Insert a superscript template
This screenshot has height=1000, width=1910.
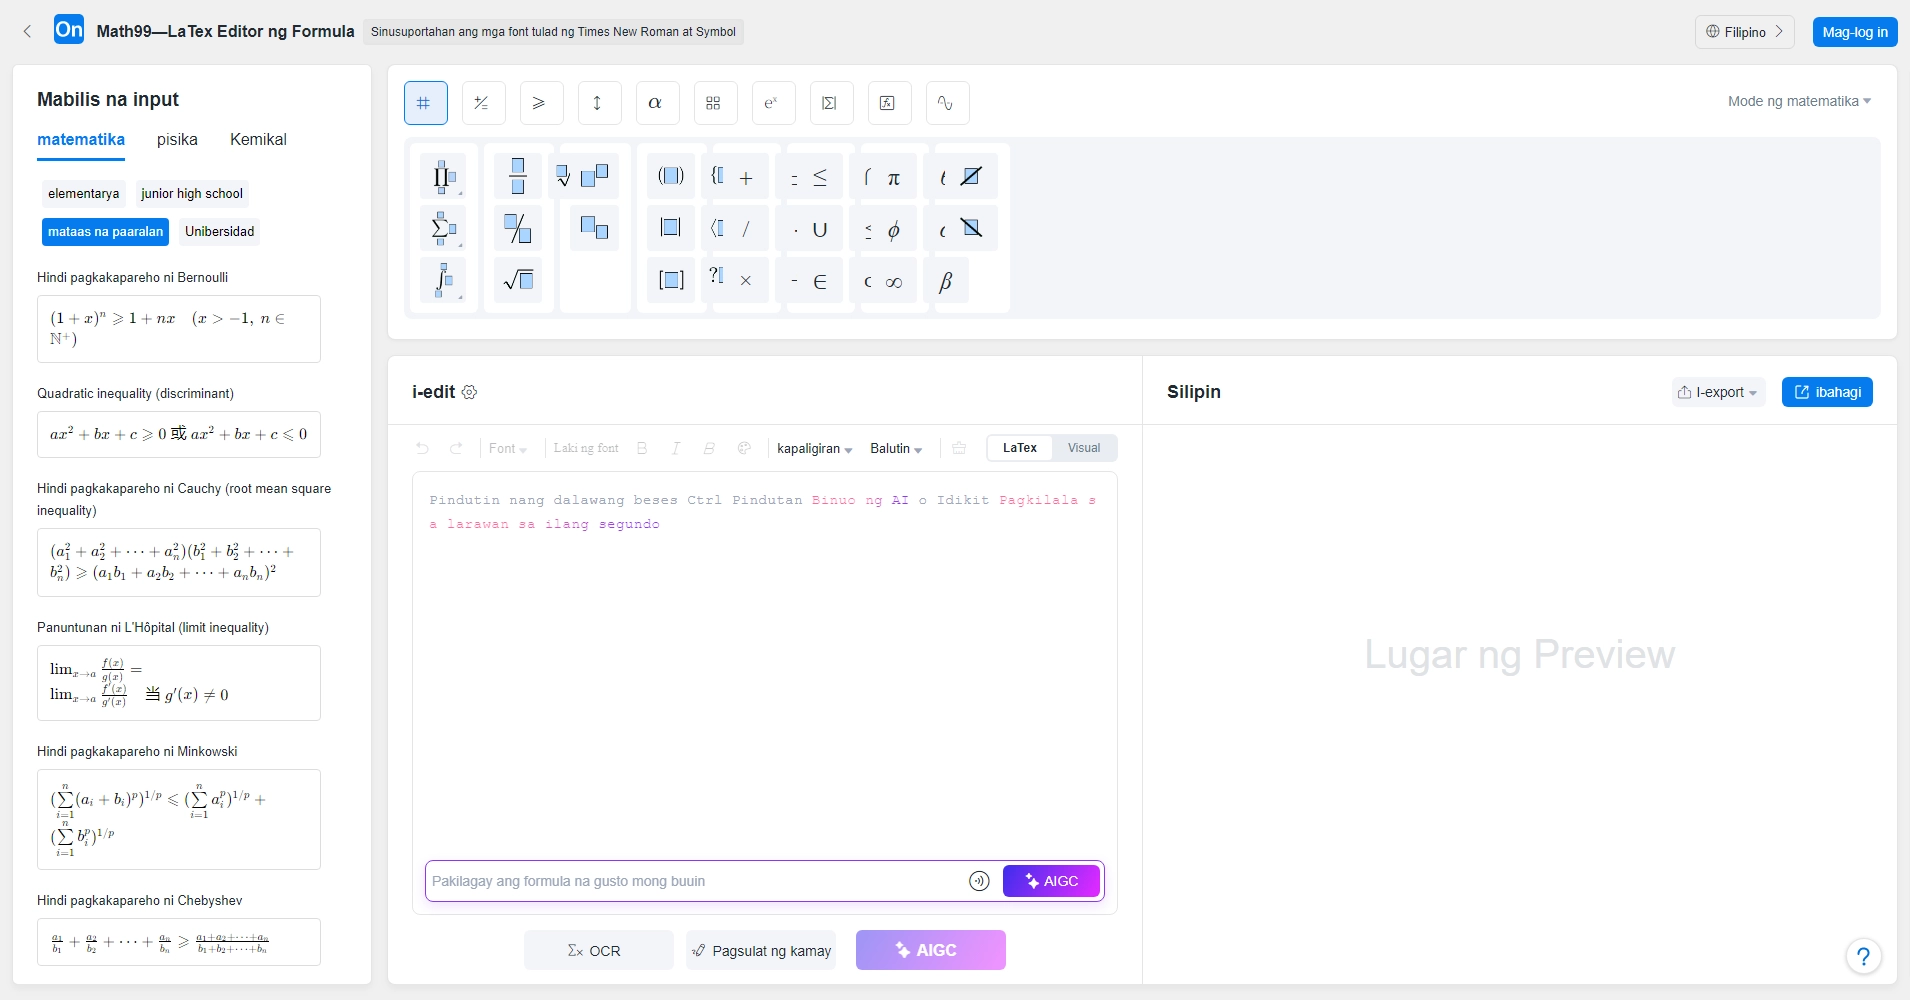click(x=595, y=176)
